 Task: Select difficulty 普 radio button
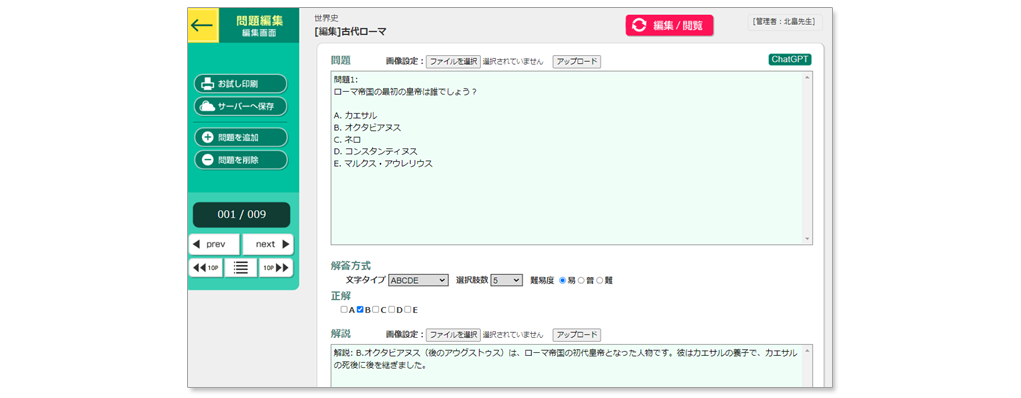coord(581,280)
